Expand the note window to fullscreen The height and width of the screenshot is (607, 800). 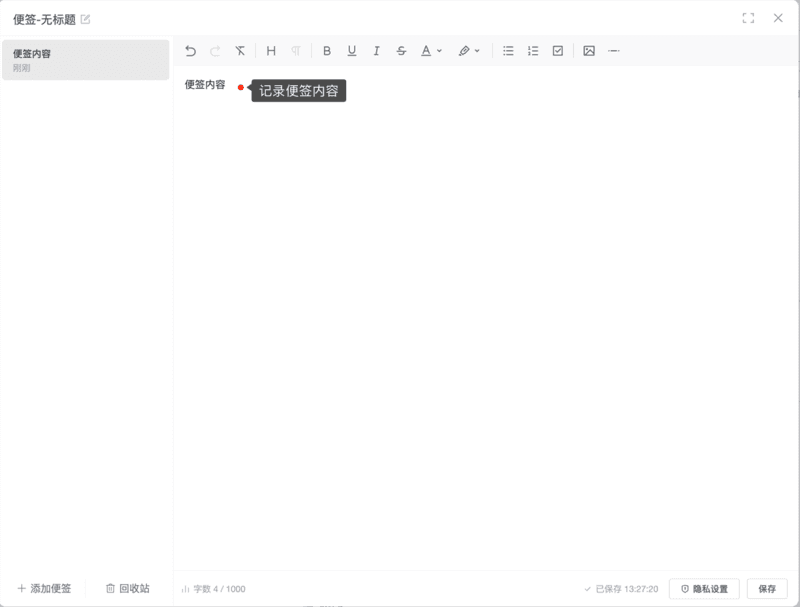point(748,18)
